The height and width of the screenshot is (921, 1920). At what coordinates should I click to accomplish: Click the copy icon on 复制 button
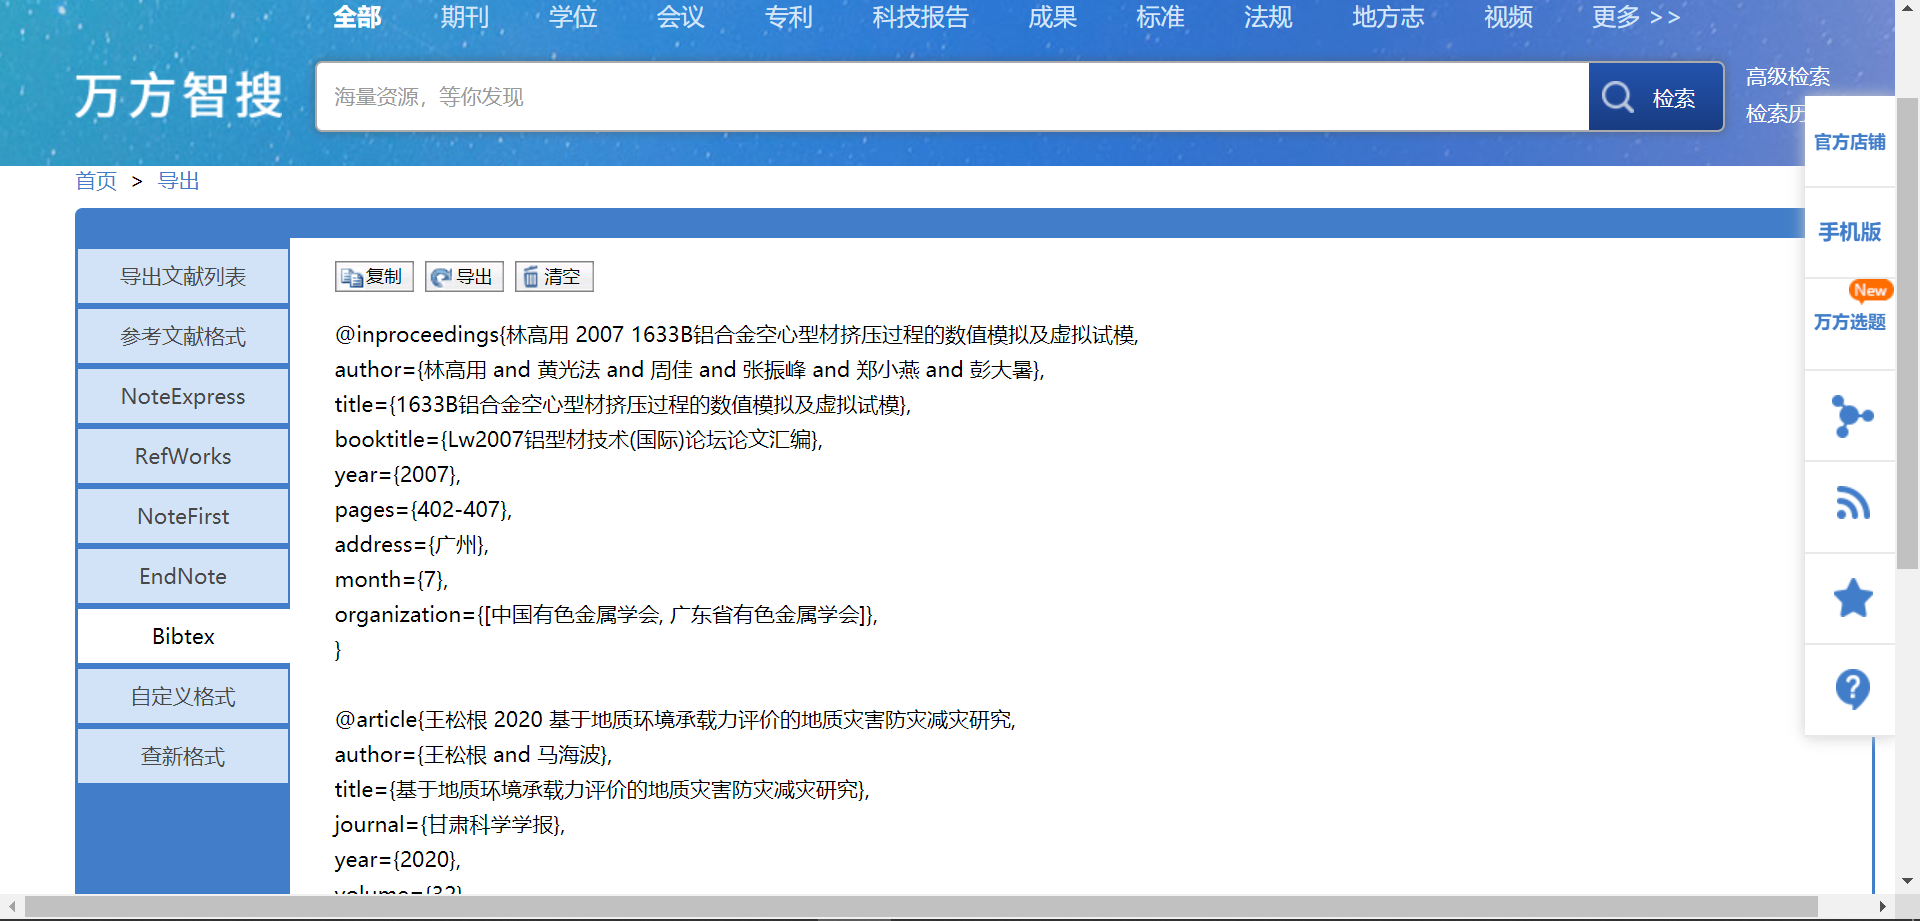click(351, 277)
